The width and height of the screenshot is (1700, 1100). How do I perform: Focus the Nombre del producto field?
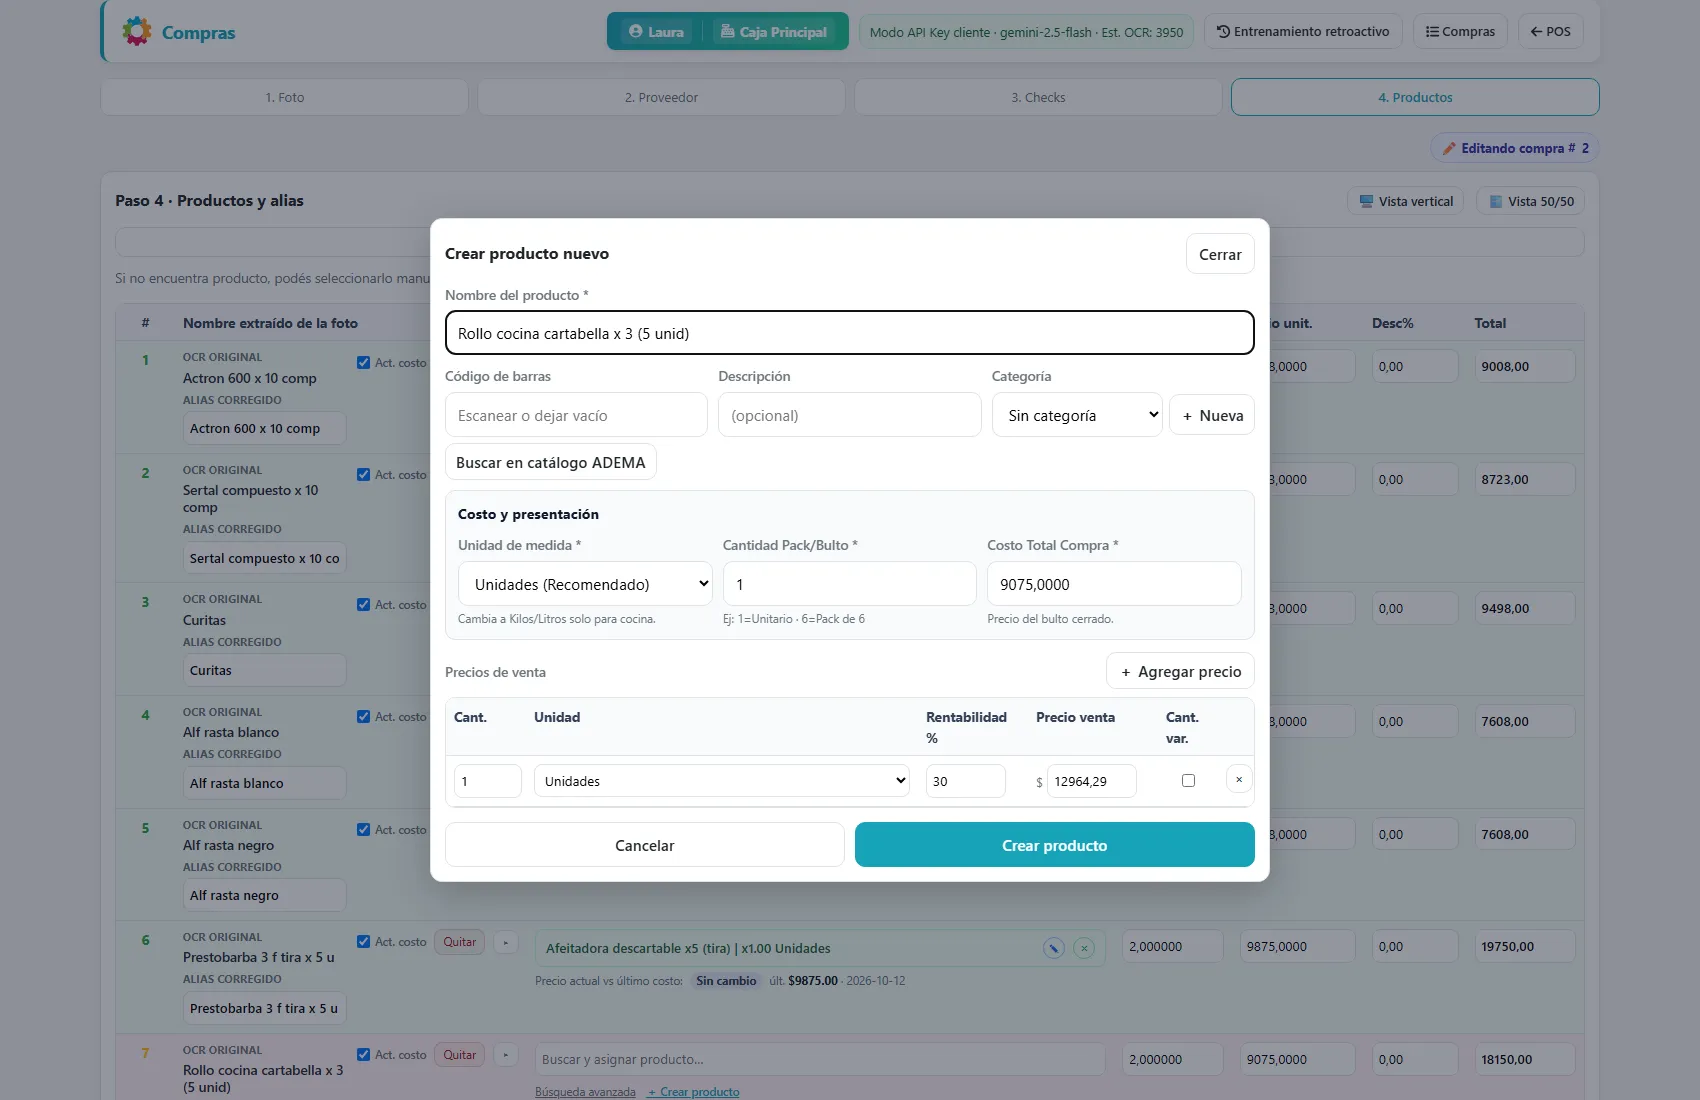[x=850, y=333]
